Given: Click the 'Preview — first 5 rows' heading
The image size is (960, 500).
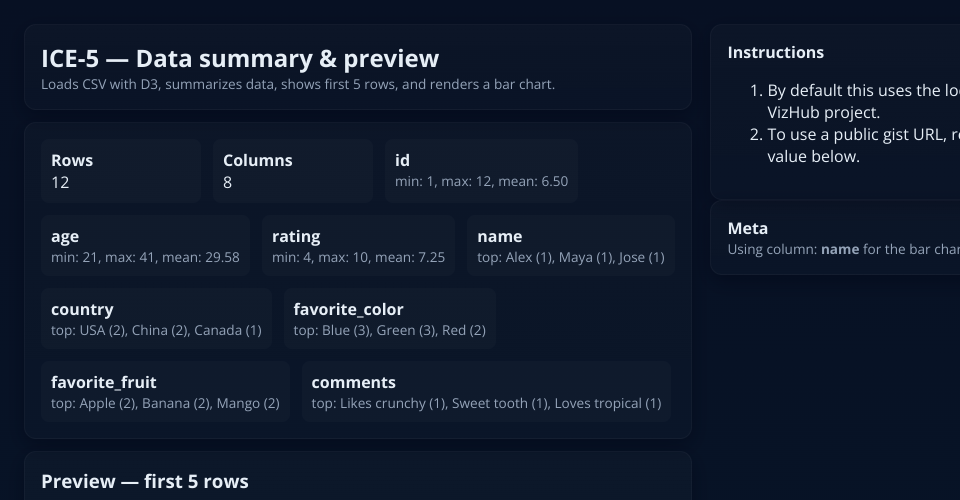Looking at the screenshot, I should [x=145, y=481].
